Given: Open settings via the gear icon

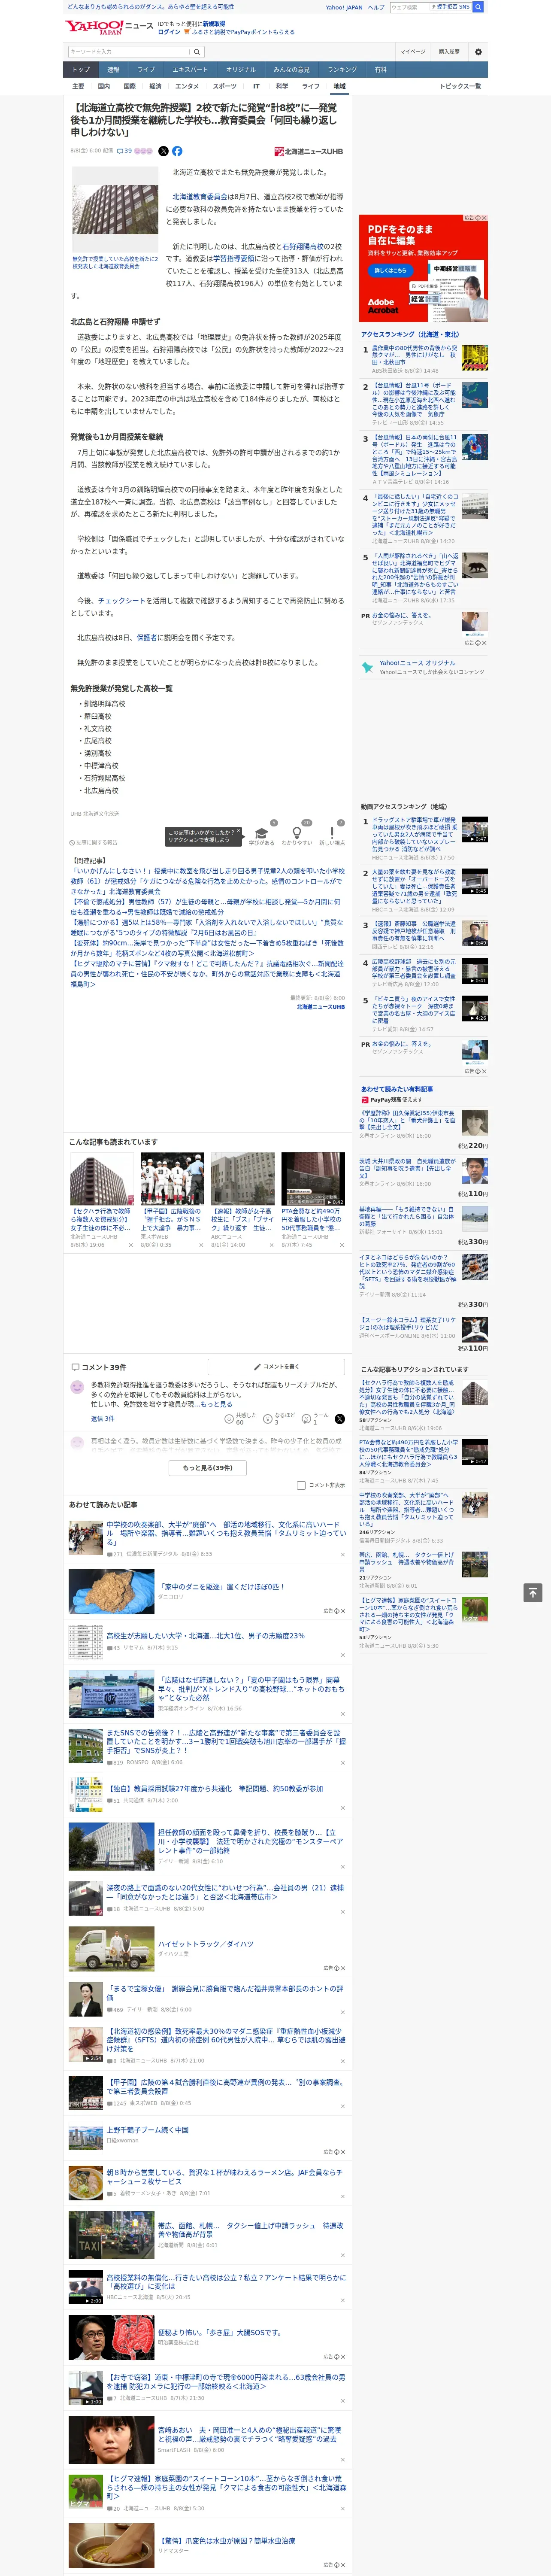Looking at the screenshot, I should 477,51.
